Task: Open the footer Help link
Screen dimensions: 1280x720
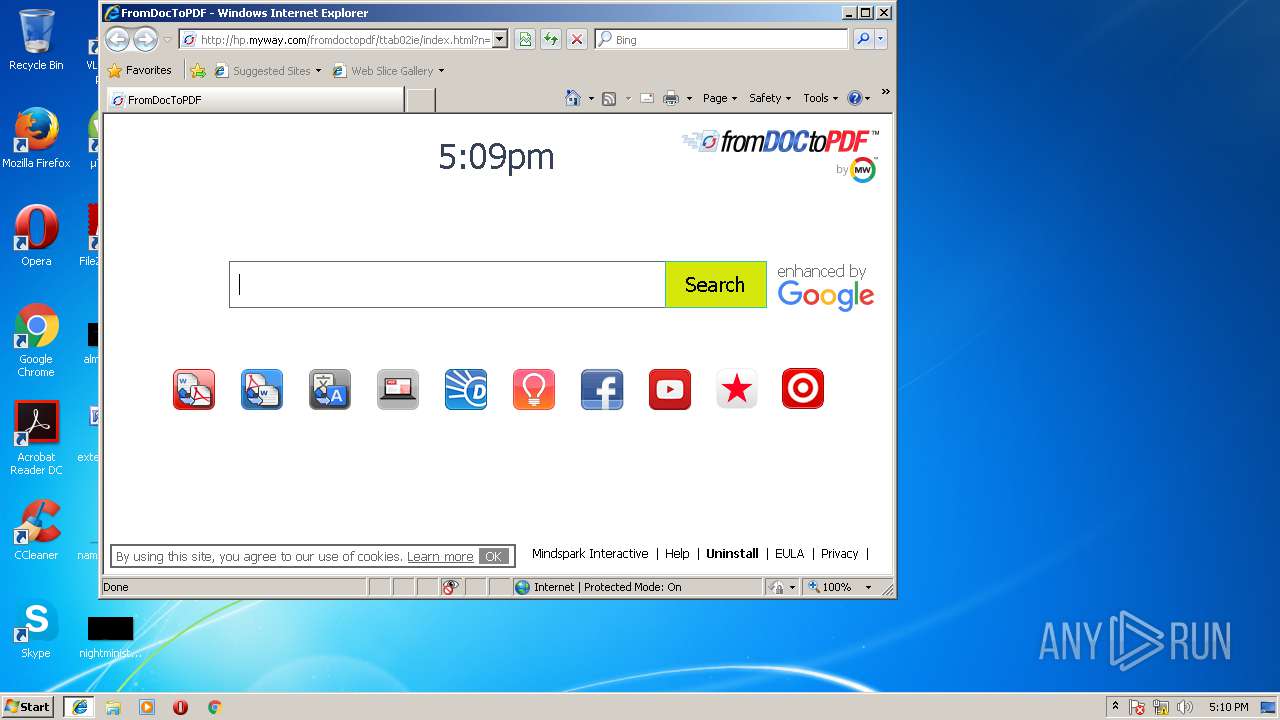Action: point(677,554)
